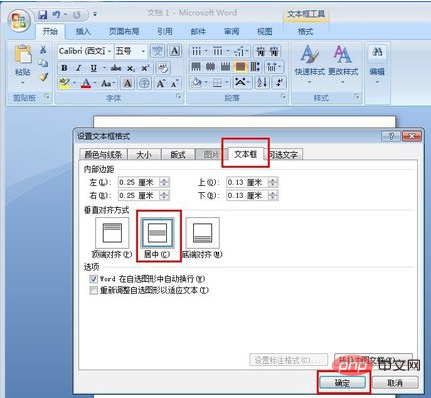Image resolution: width=431 pixels, height=398 pixels.
Task: Decrease paragraph indent
Action: (x=260, y=51)
